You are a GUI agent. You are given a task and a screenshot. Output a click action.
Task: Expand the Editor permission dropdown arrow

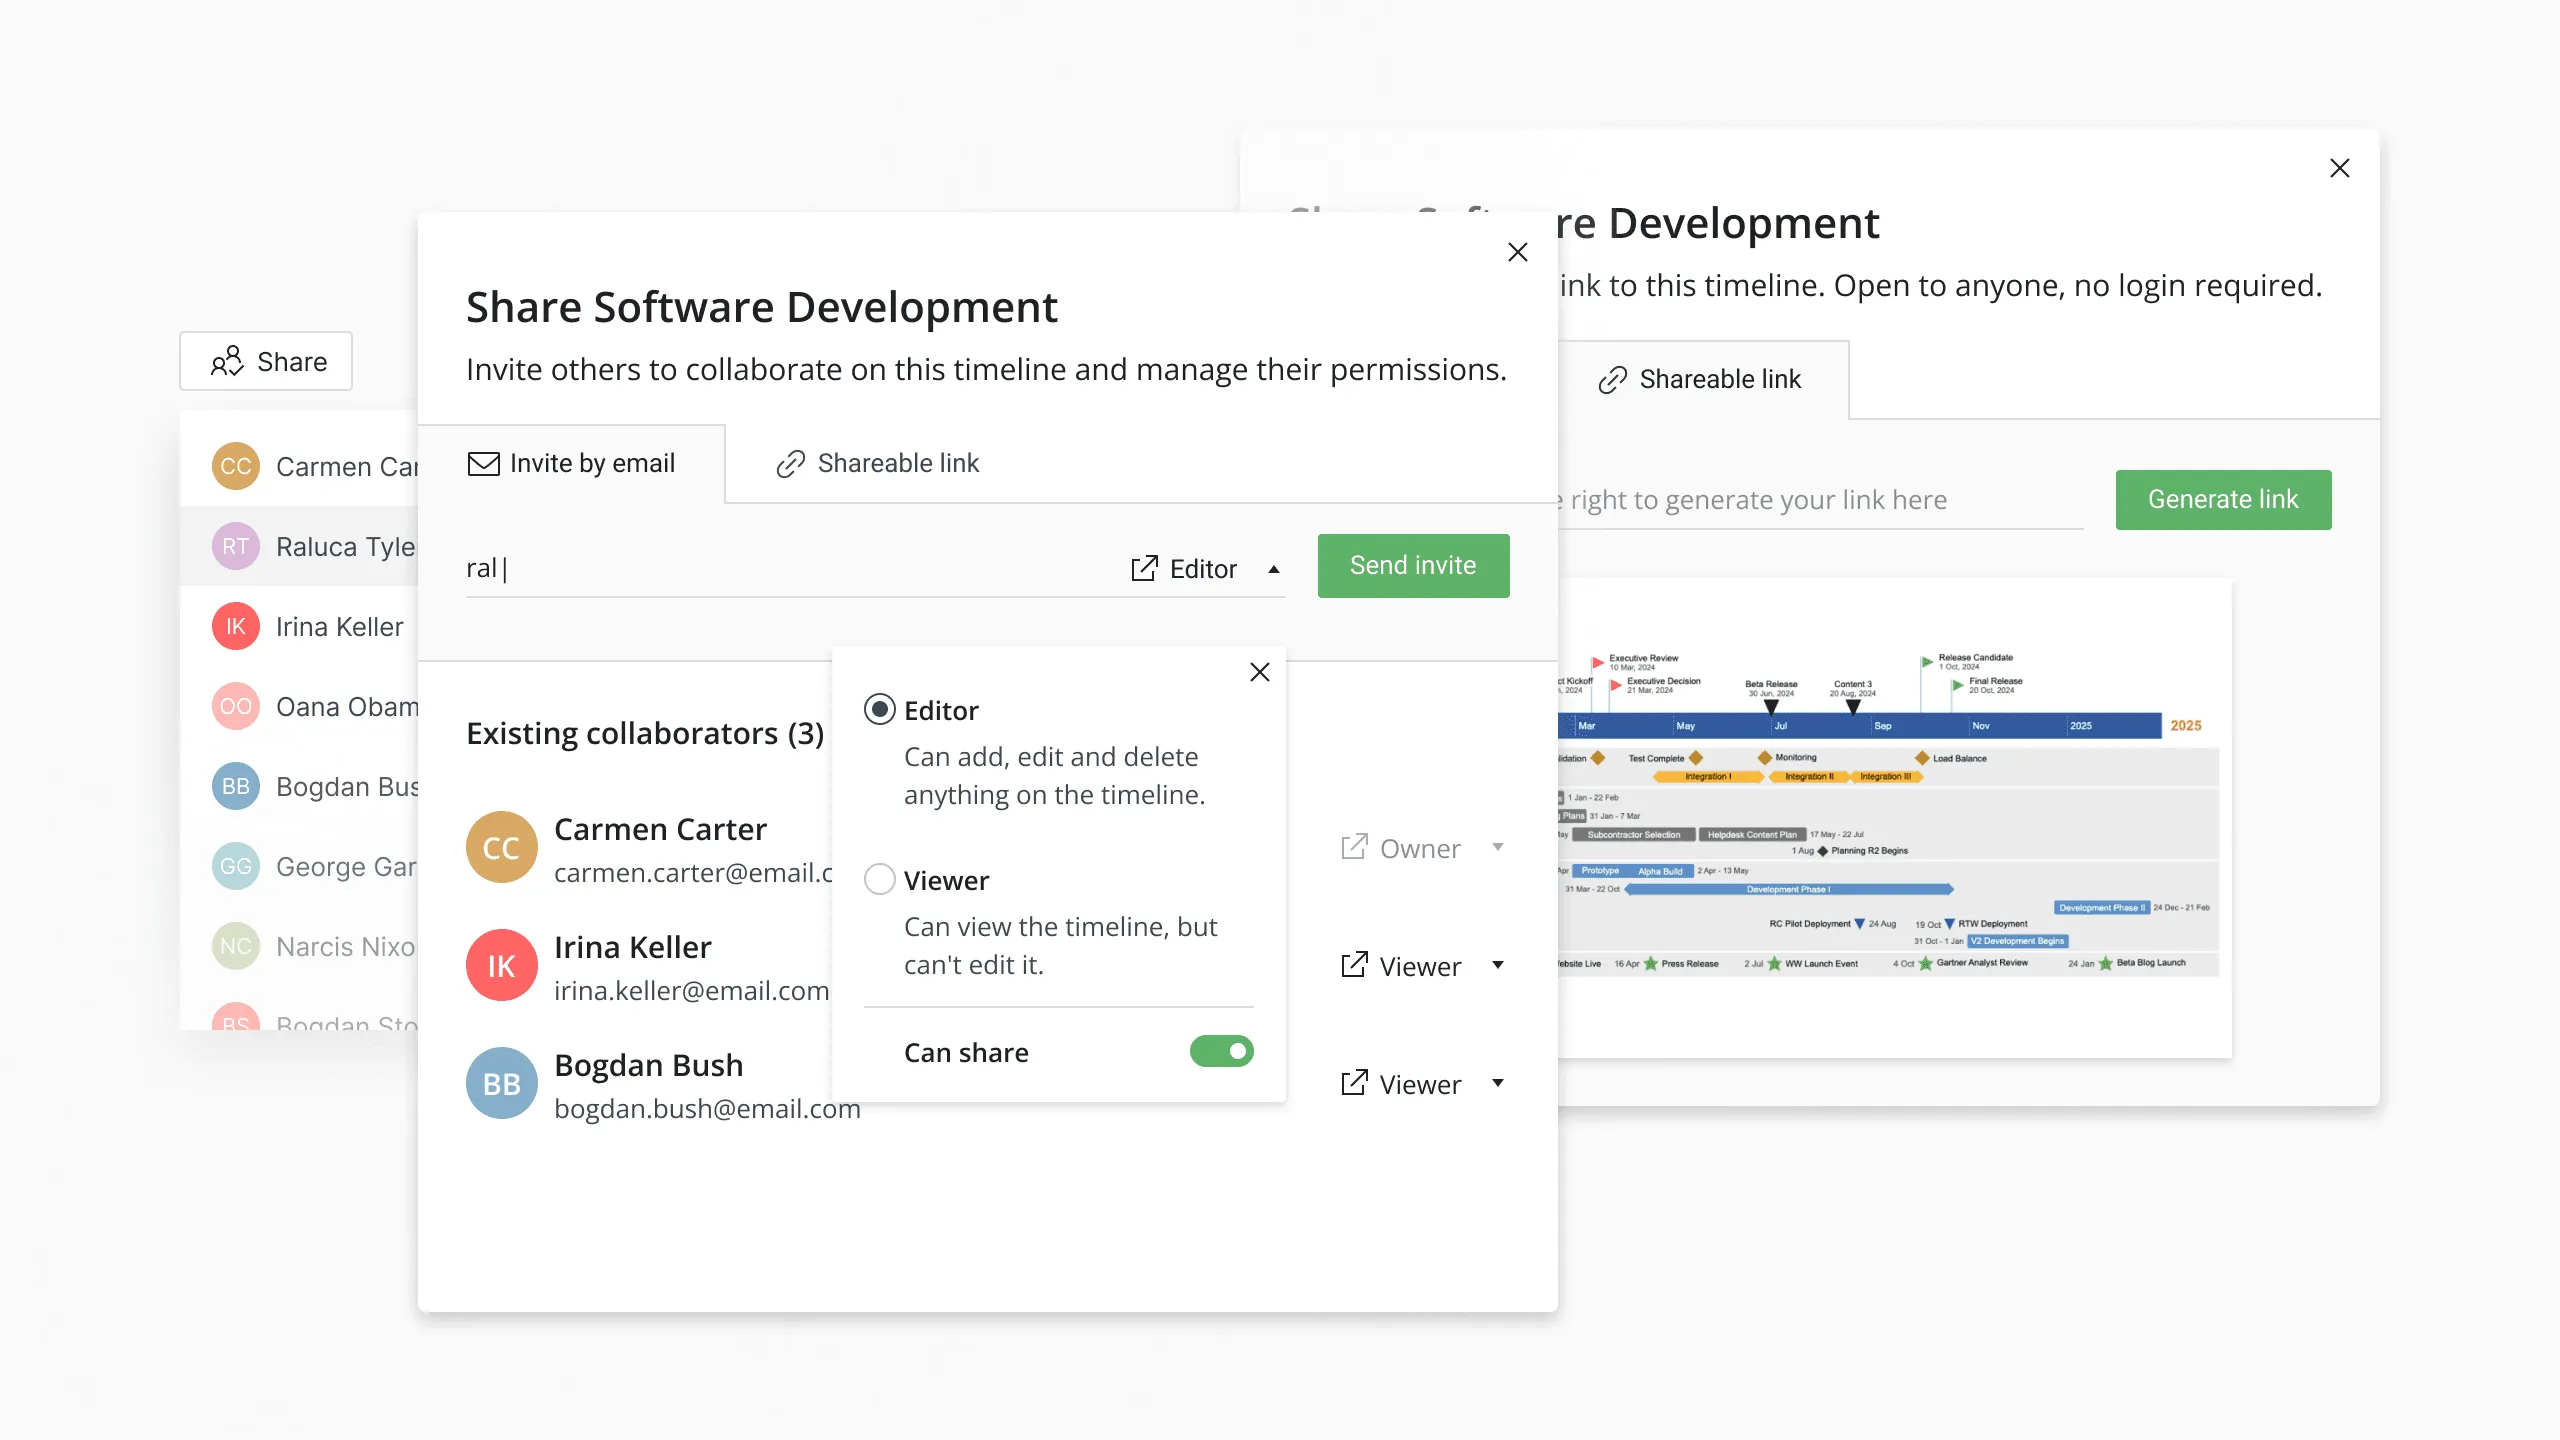1273,568
